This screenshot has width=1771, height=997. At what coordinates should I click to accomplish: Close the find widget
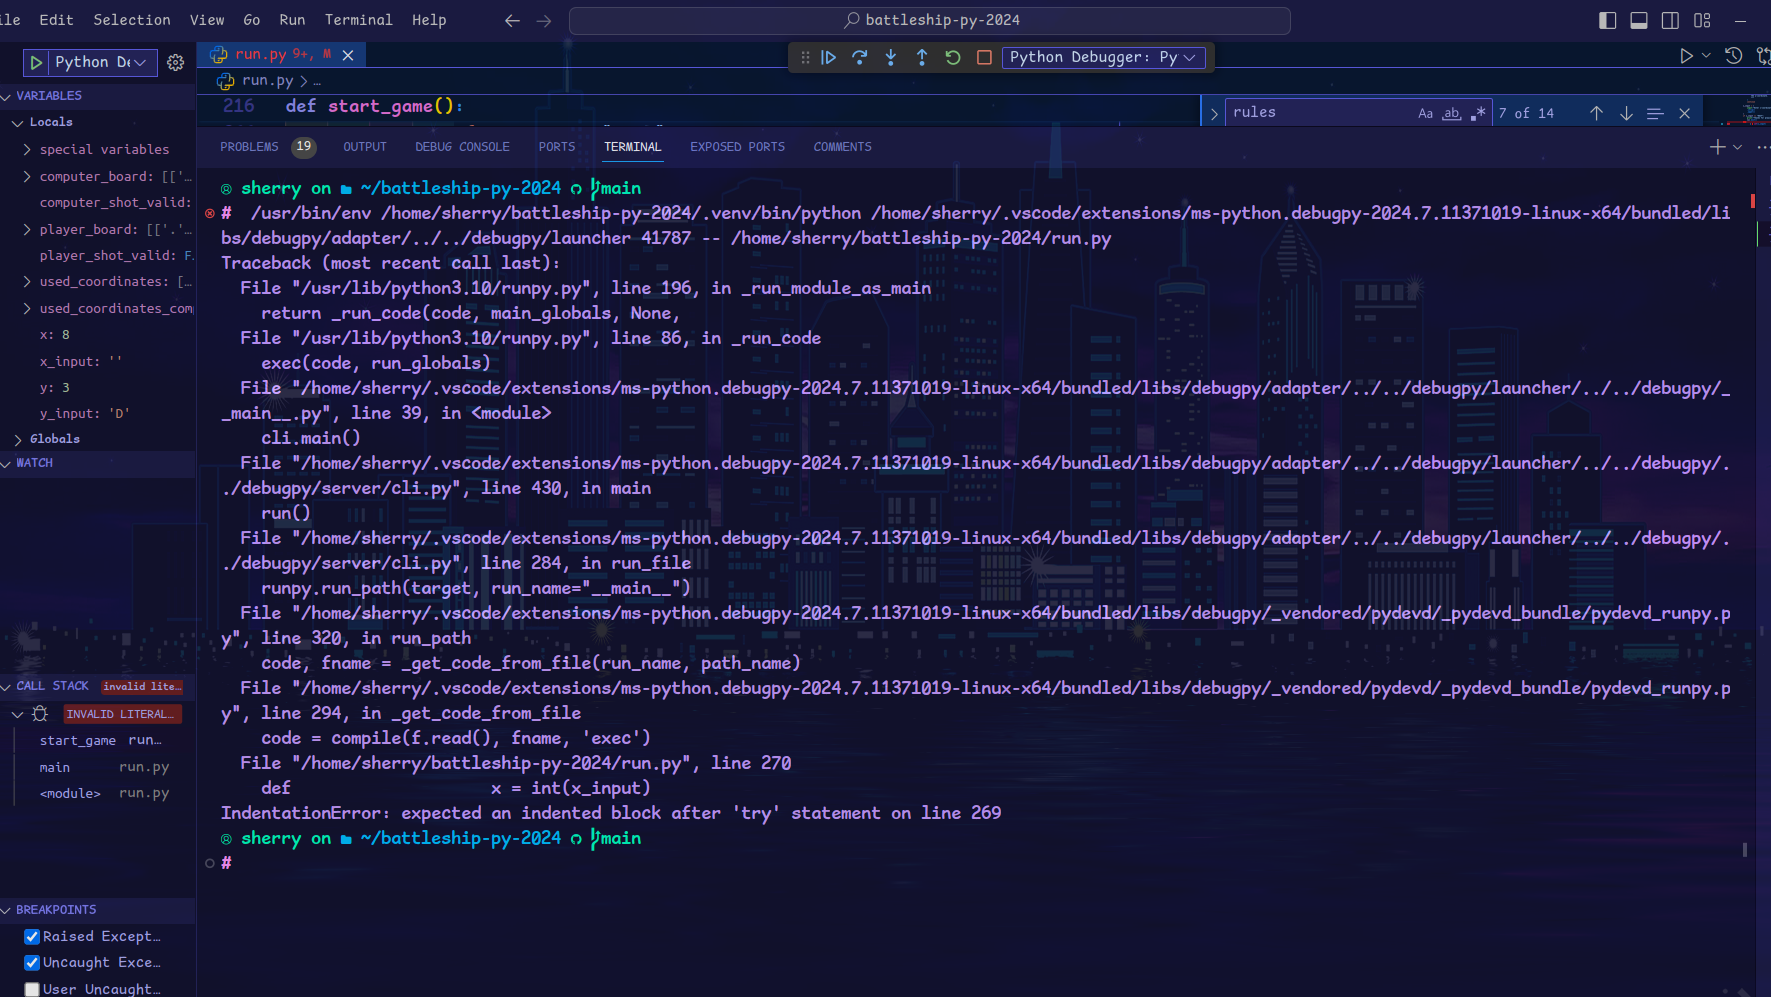(1684, 113)
